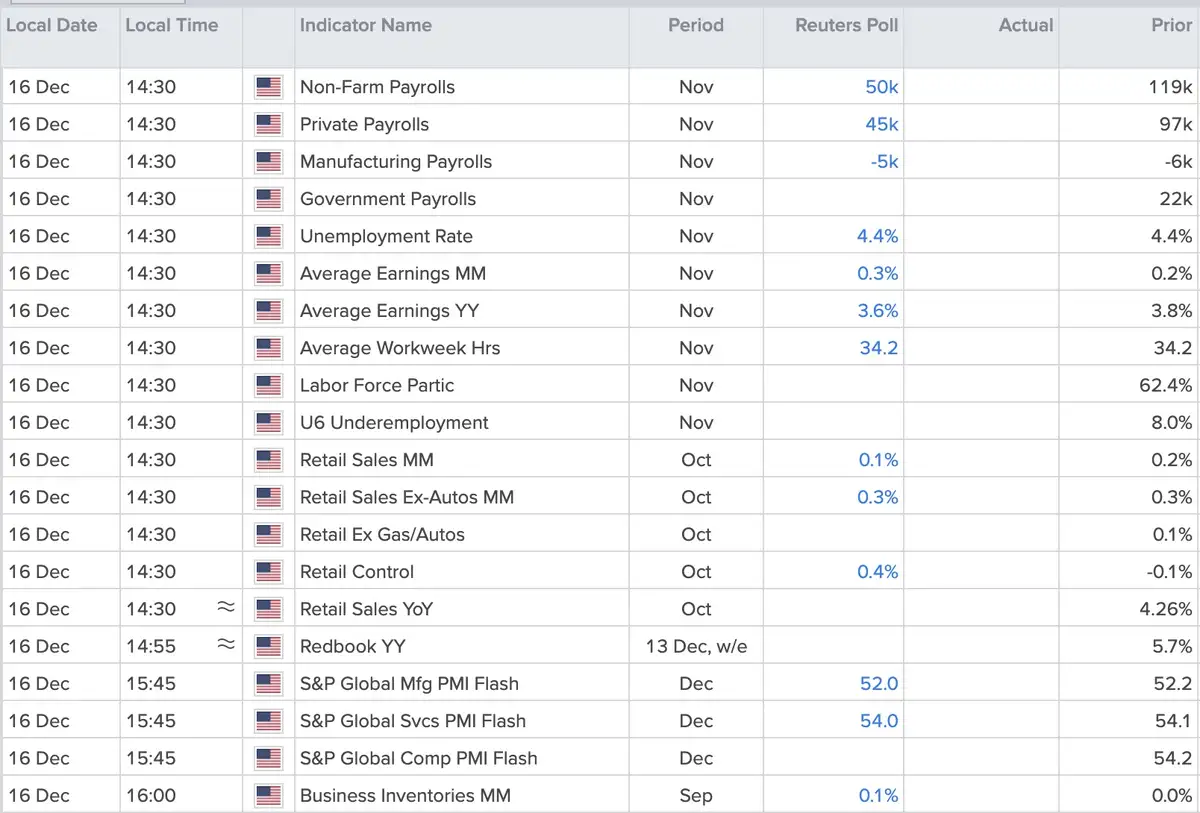This screenshot has height=813, width=1200.
Task: Open the Retail Control poll value 0.4%
Action: coord(878,572)
